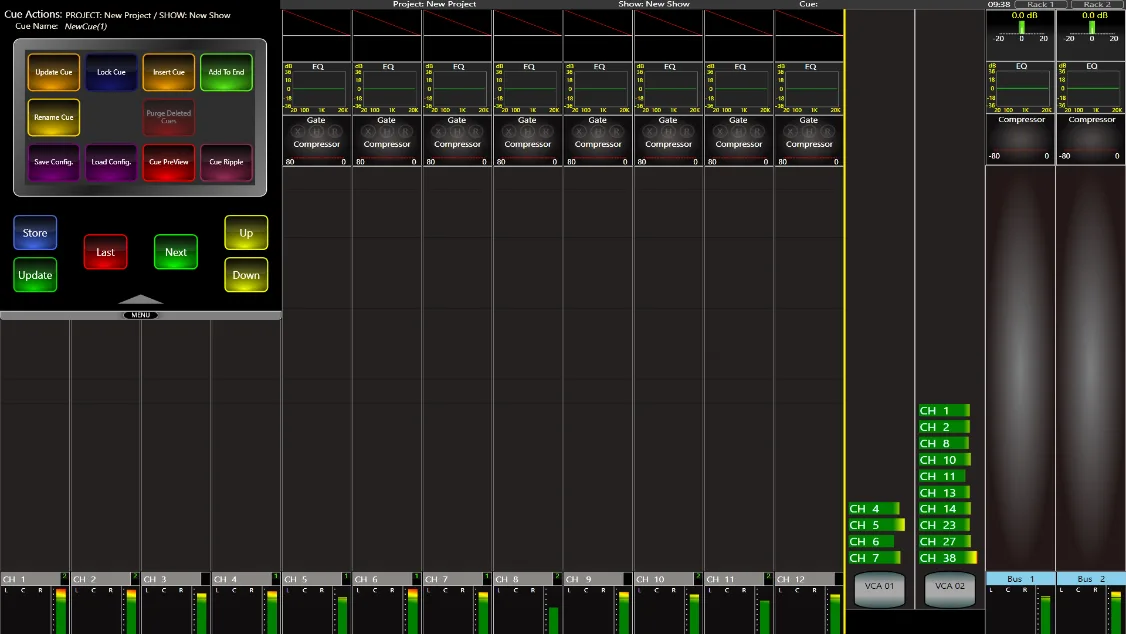Select CH 10 in VCA 02 list
The height and width of the screenshot is (634, 1126).
click(x=945, y=460)
